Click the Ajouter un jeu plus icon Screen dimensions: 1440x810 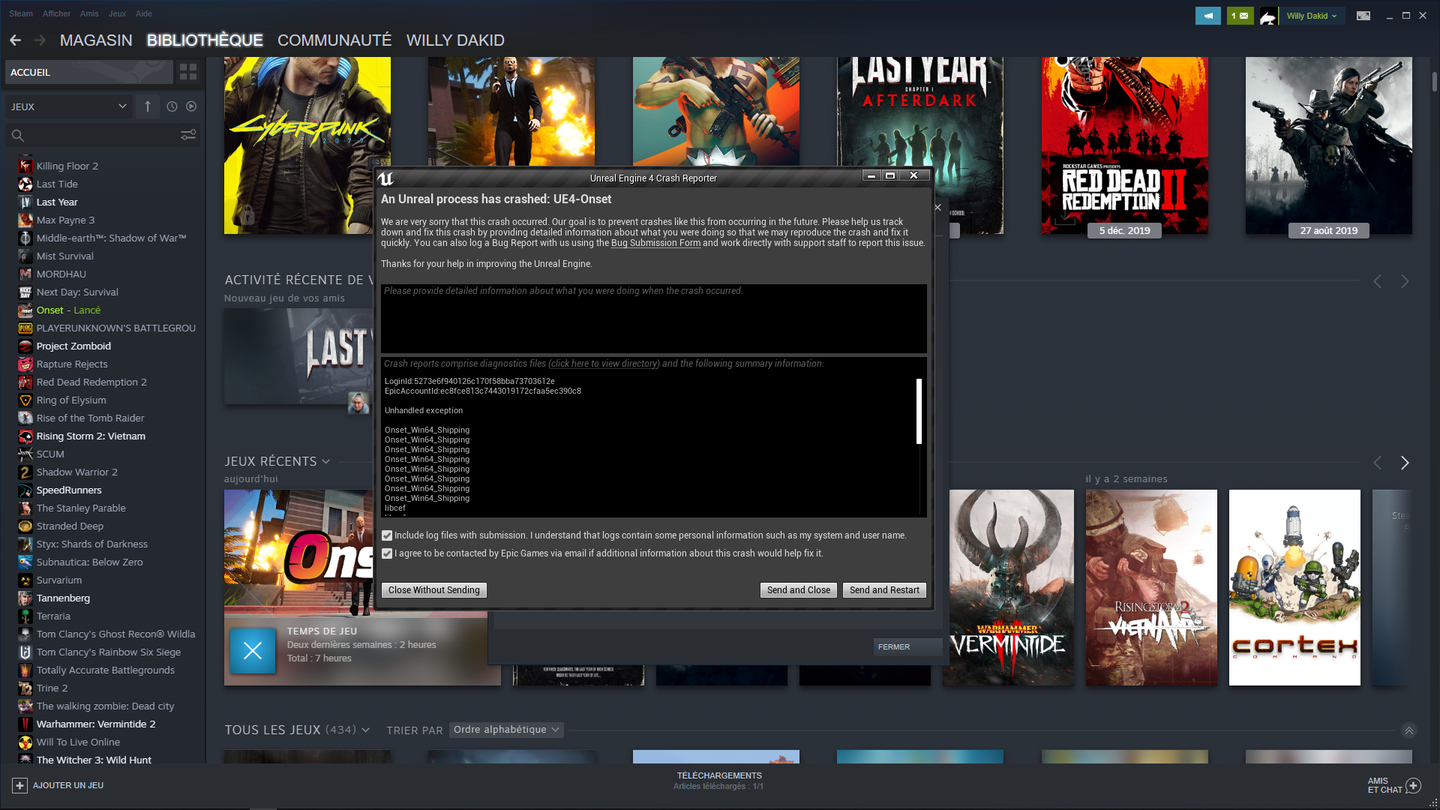tap(19, 785)
